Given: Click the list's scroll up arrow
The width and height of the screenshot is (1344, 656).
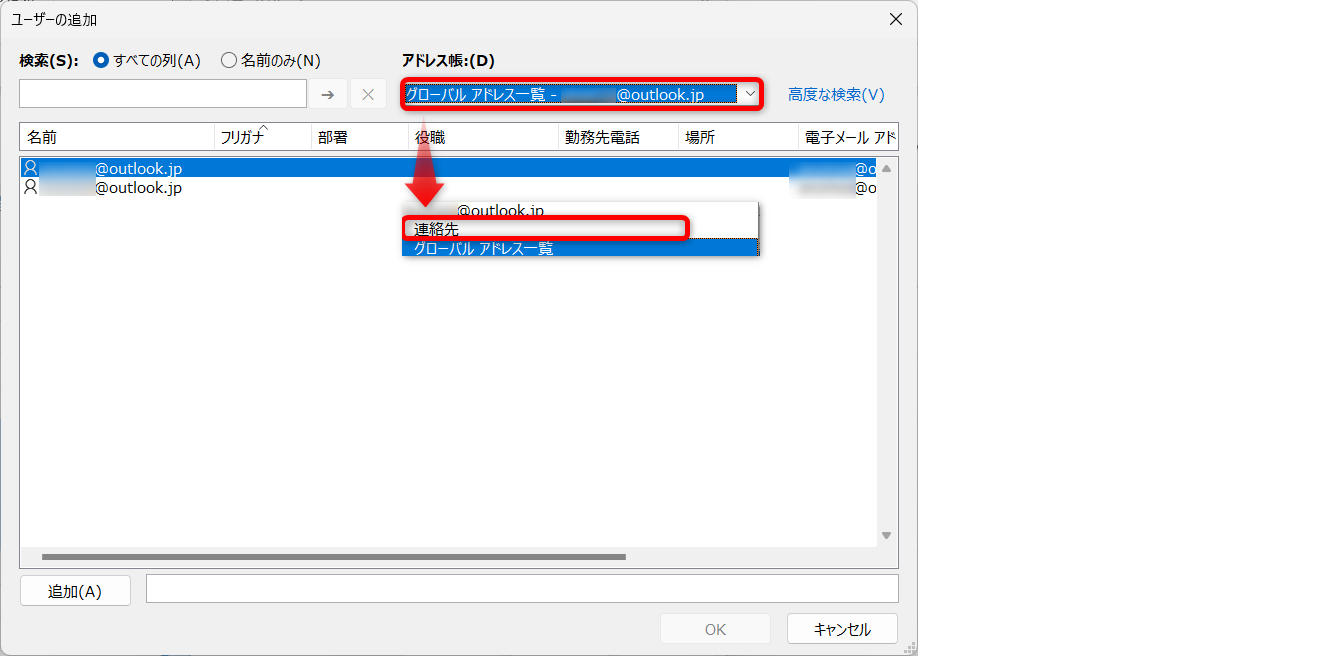Looking at the screenshot, I should coord(886,168).
